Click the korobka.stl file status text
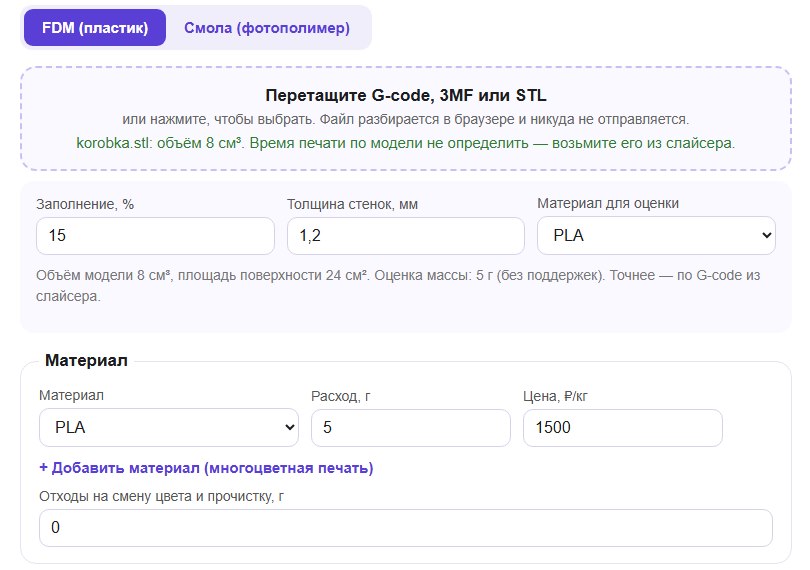 [x=406, y=143]
